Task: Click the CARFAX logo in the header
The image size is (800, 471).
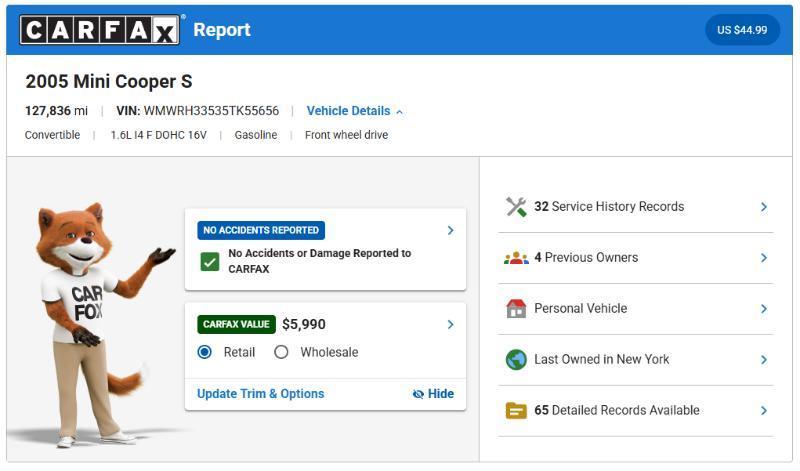Action: point(99,30)
